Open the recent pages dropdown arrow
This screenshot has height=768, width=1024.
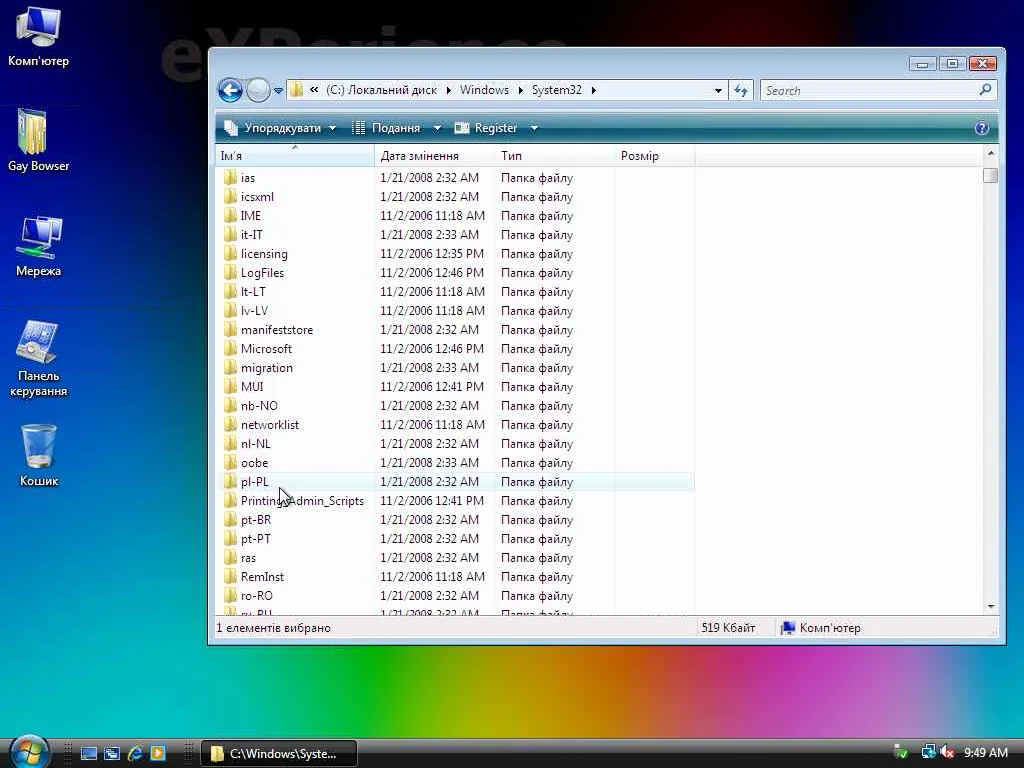click(278, 91)
